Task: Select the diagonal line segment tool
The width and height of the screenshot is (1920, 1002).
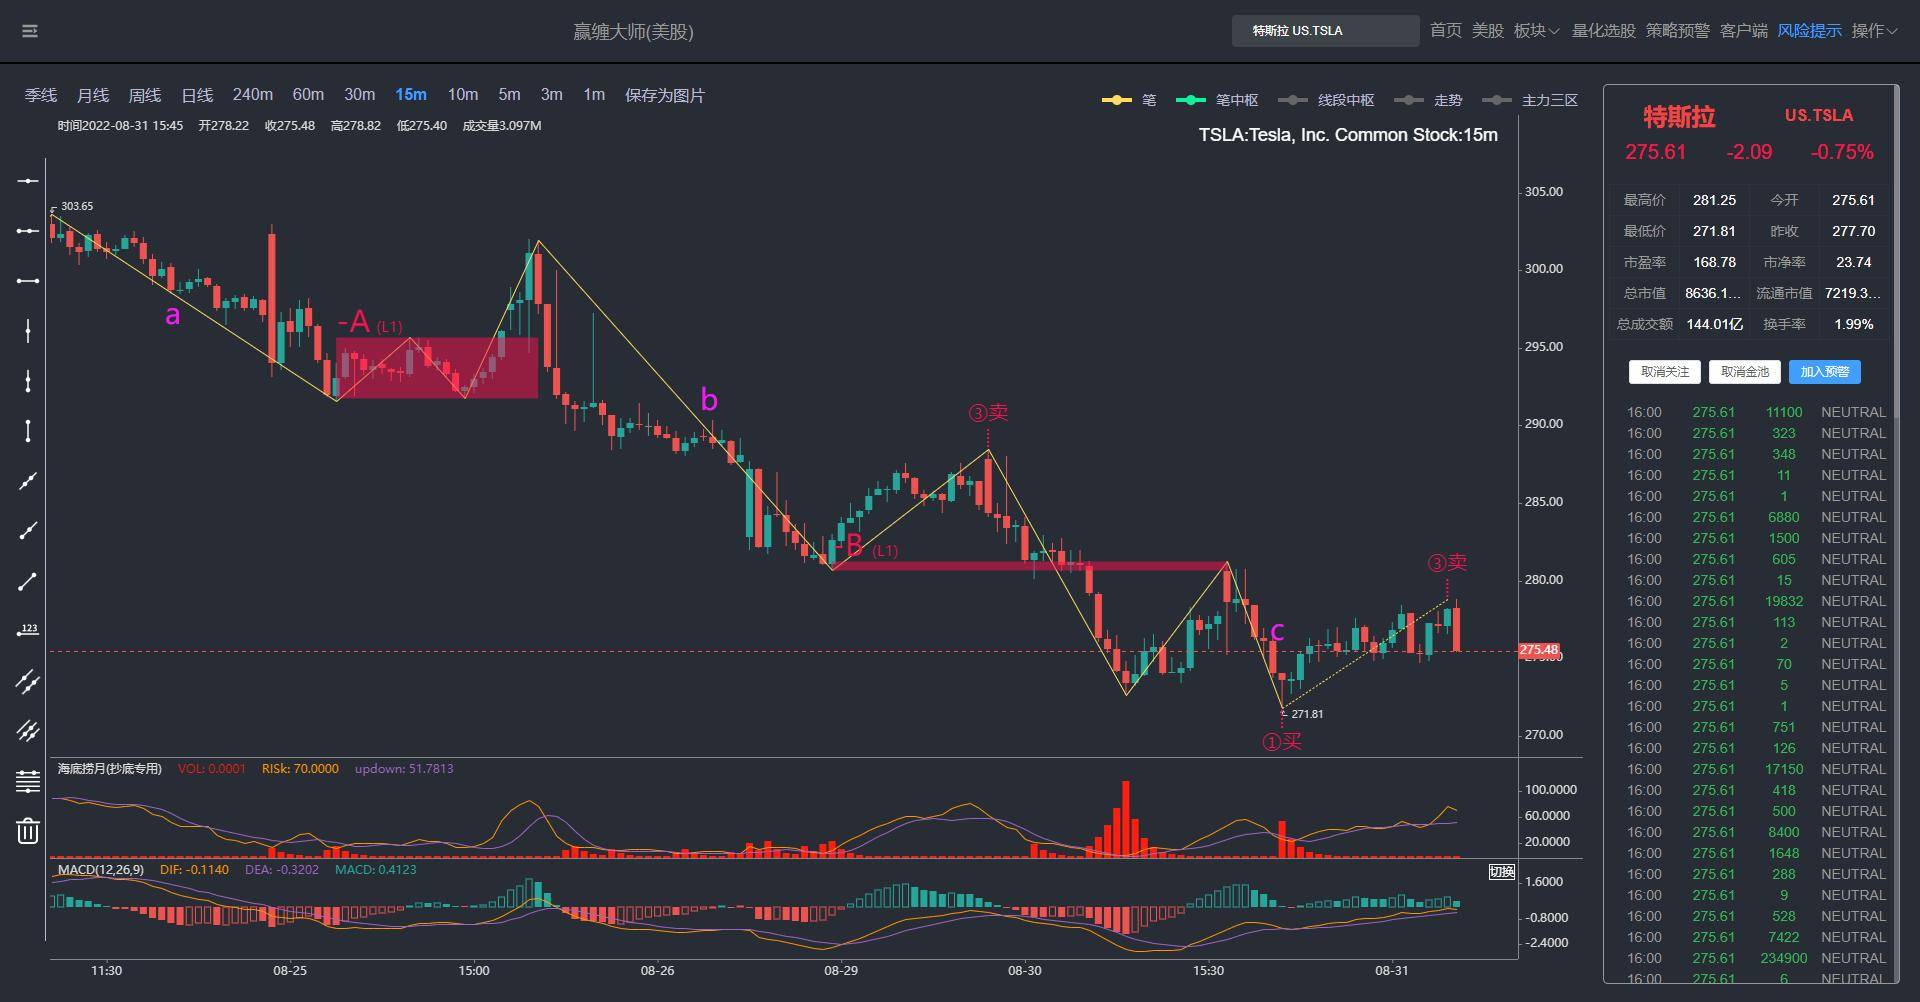Action: tap(28, 581)
